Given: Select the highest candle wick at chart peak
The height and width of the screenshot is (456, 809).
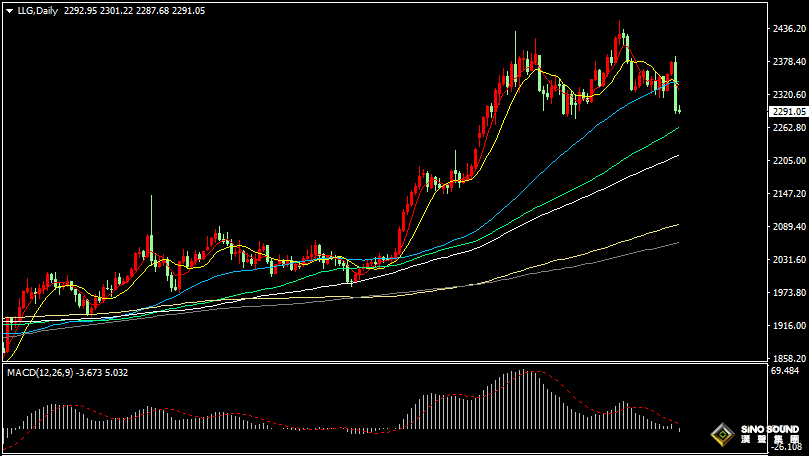Looking at the screenshot, I should click(x=620, y=25).
